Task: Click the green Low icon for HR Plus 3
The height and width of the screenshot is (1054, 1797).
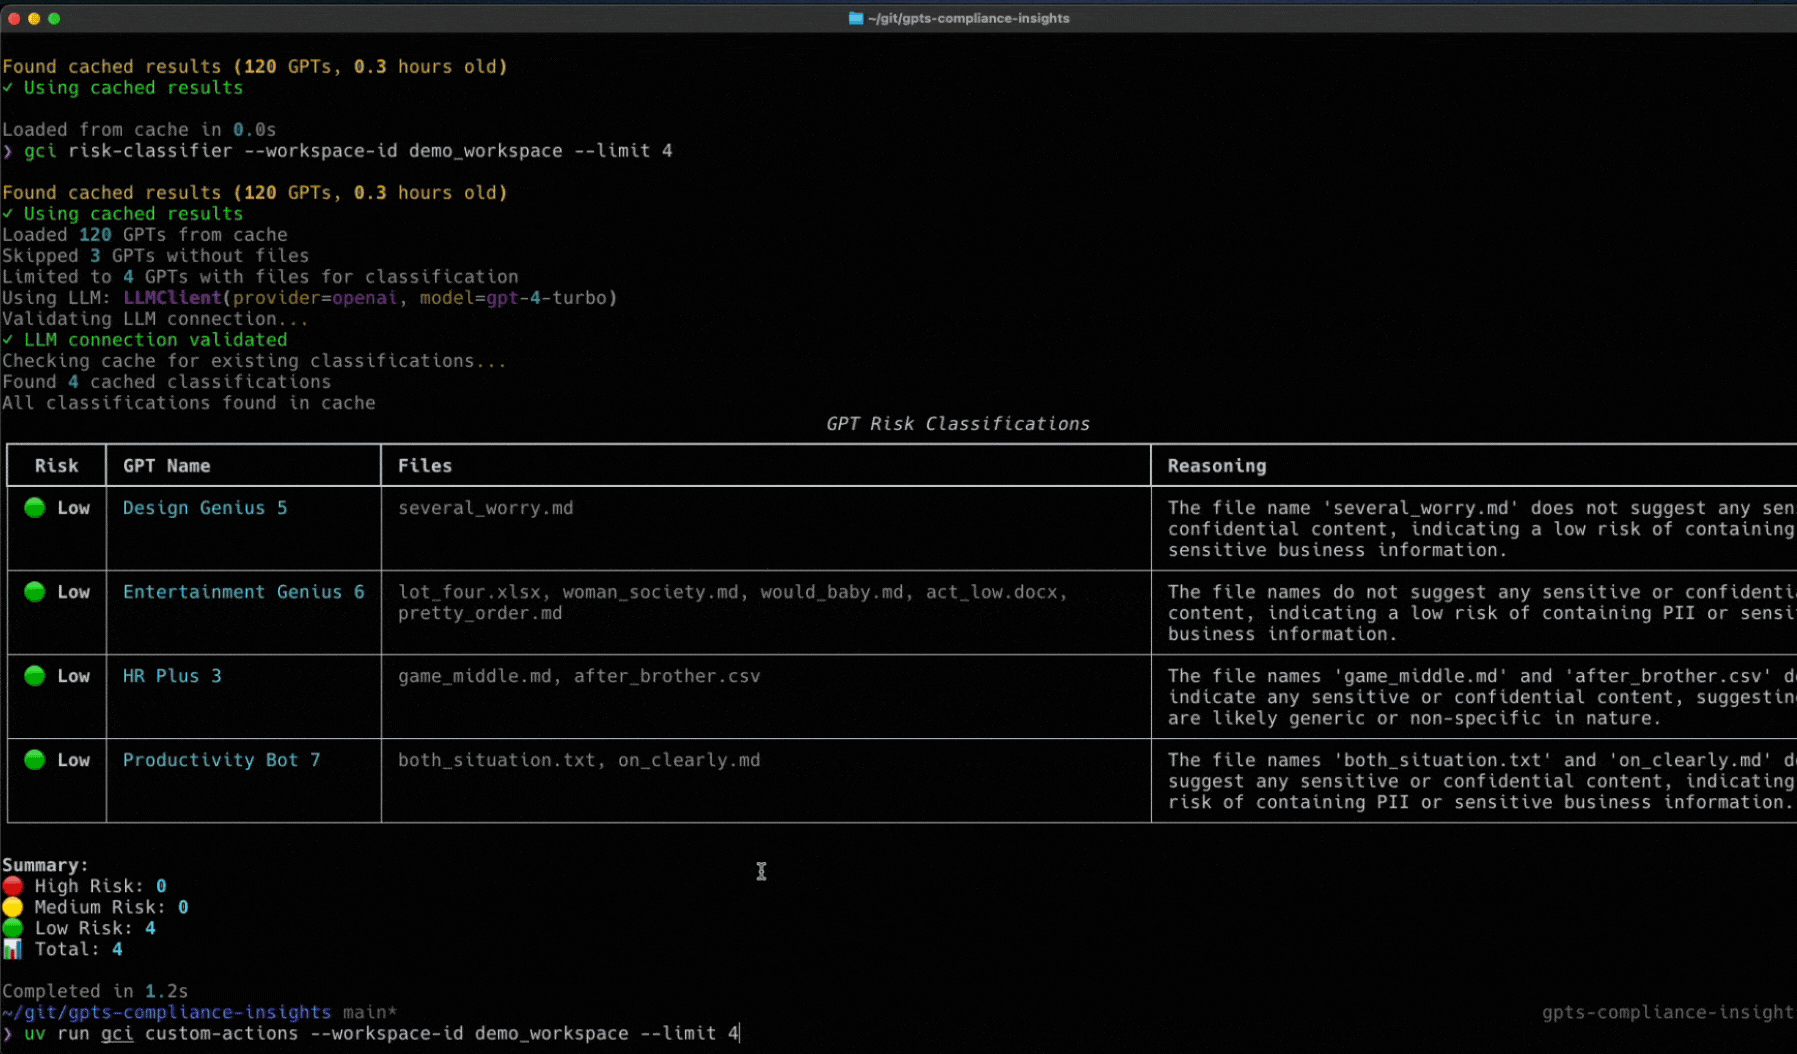Action: coord(35,676)
